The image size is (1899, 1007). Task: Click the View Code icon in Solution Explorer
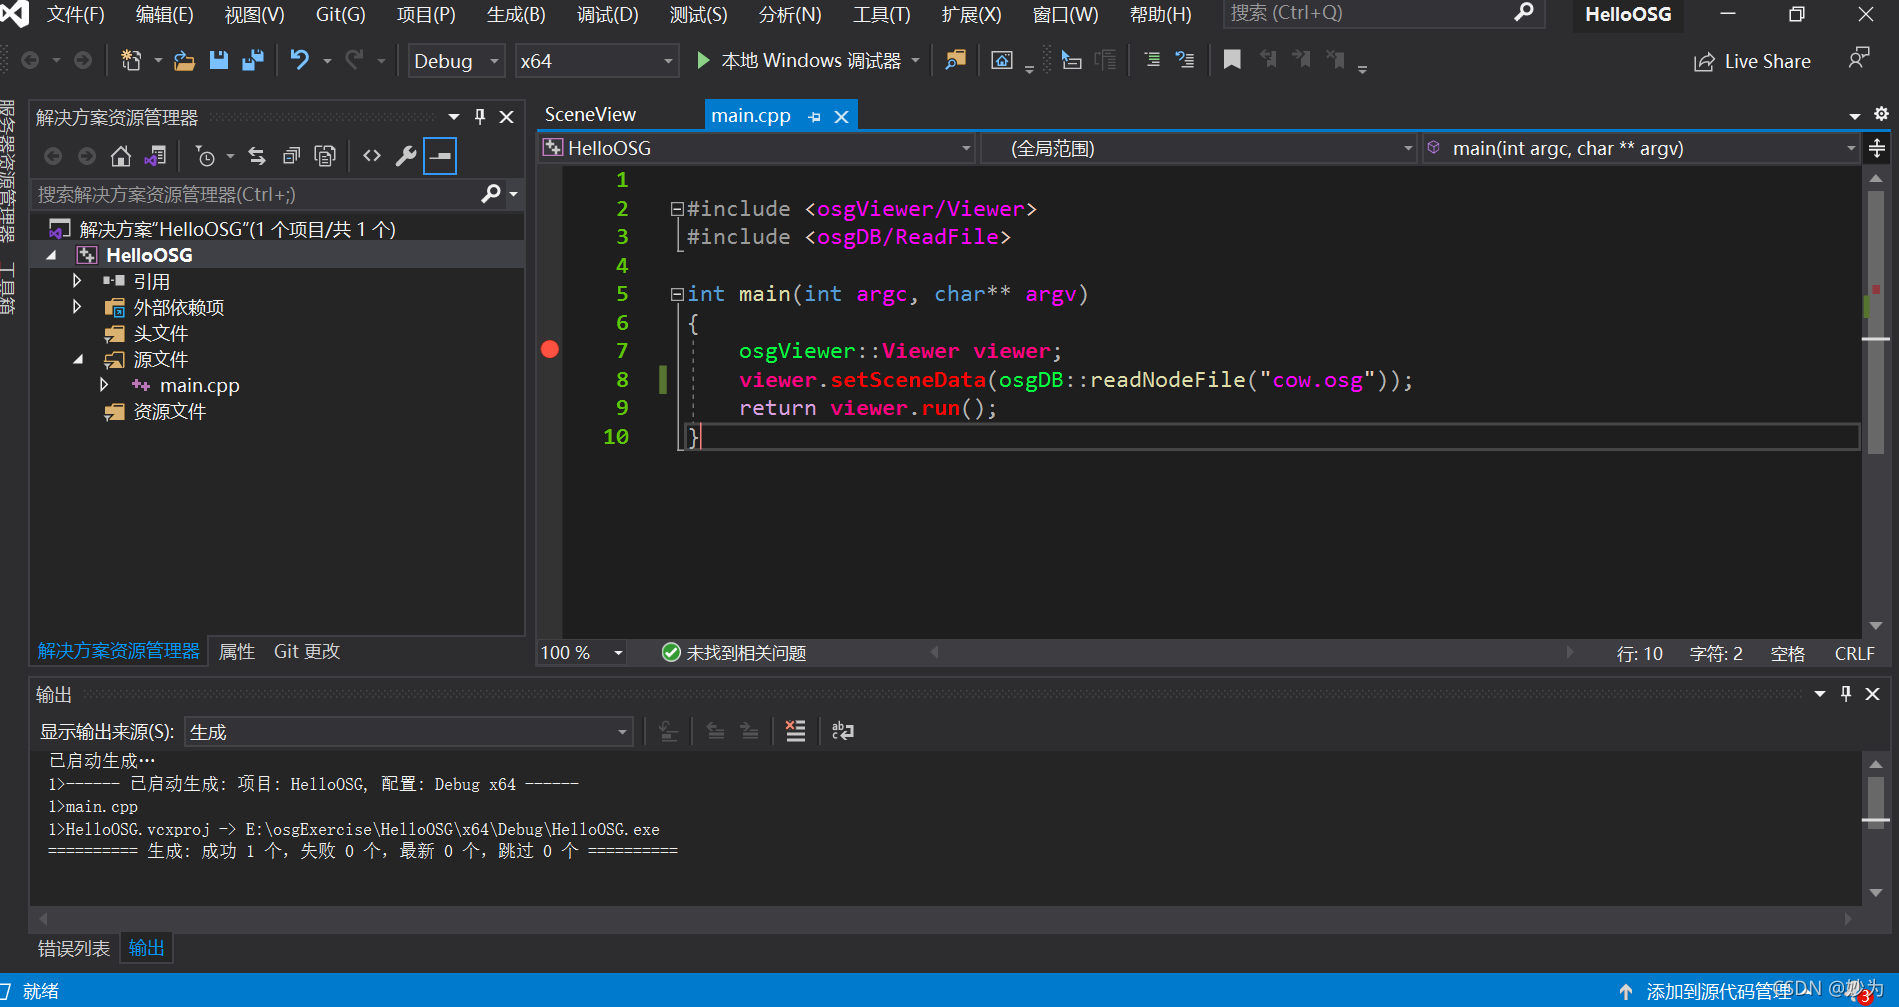pos(371,155)
